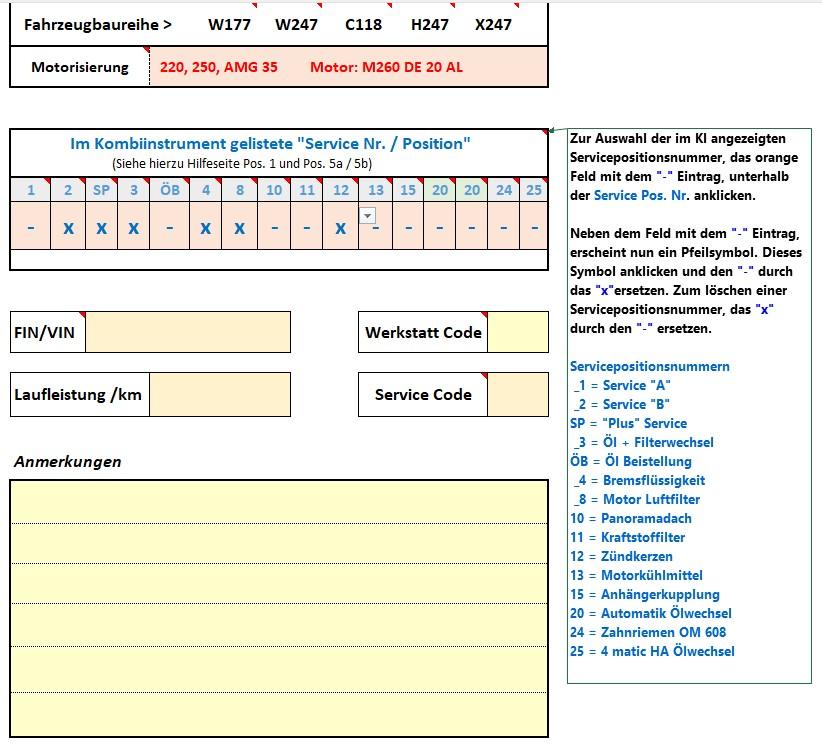
Task: Toggle the service position 1 cell
Action: (31, 226)
